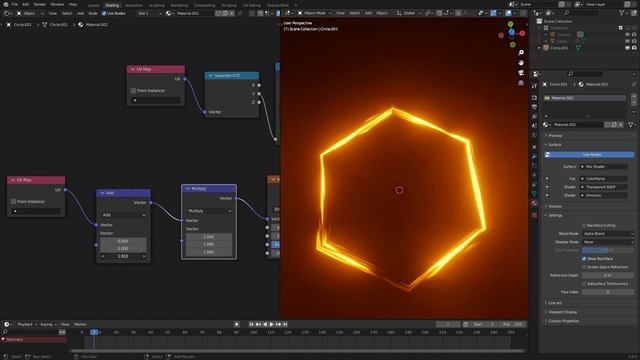Unlink Material.002 with the X icon in header
640x360 pixels.
231,13
